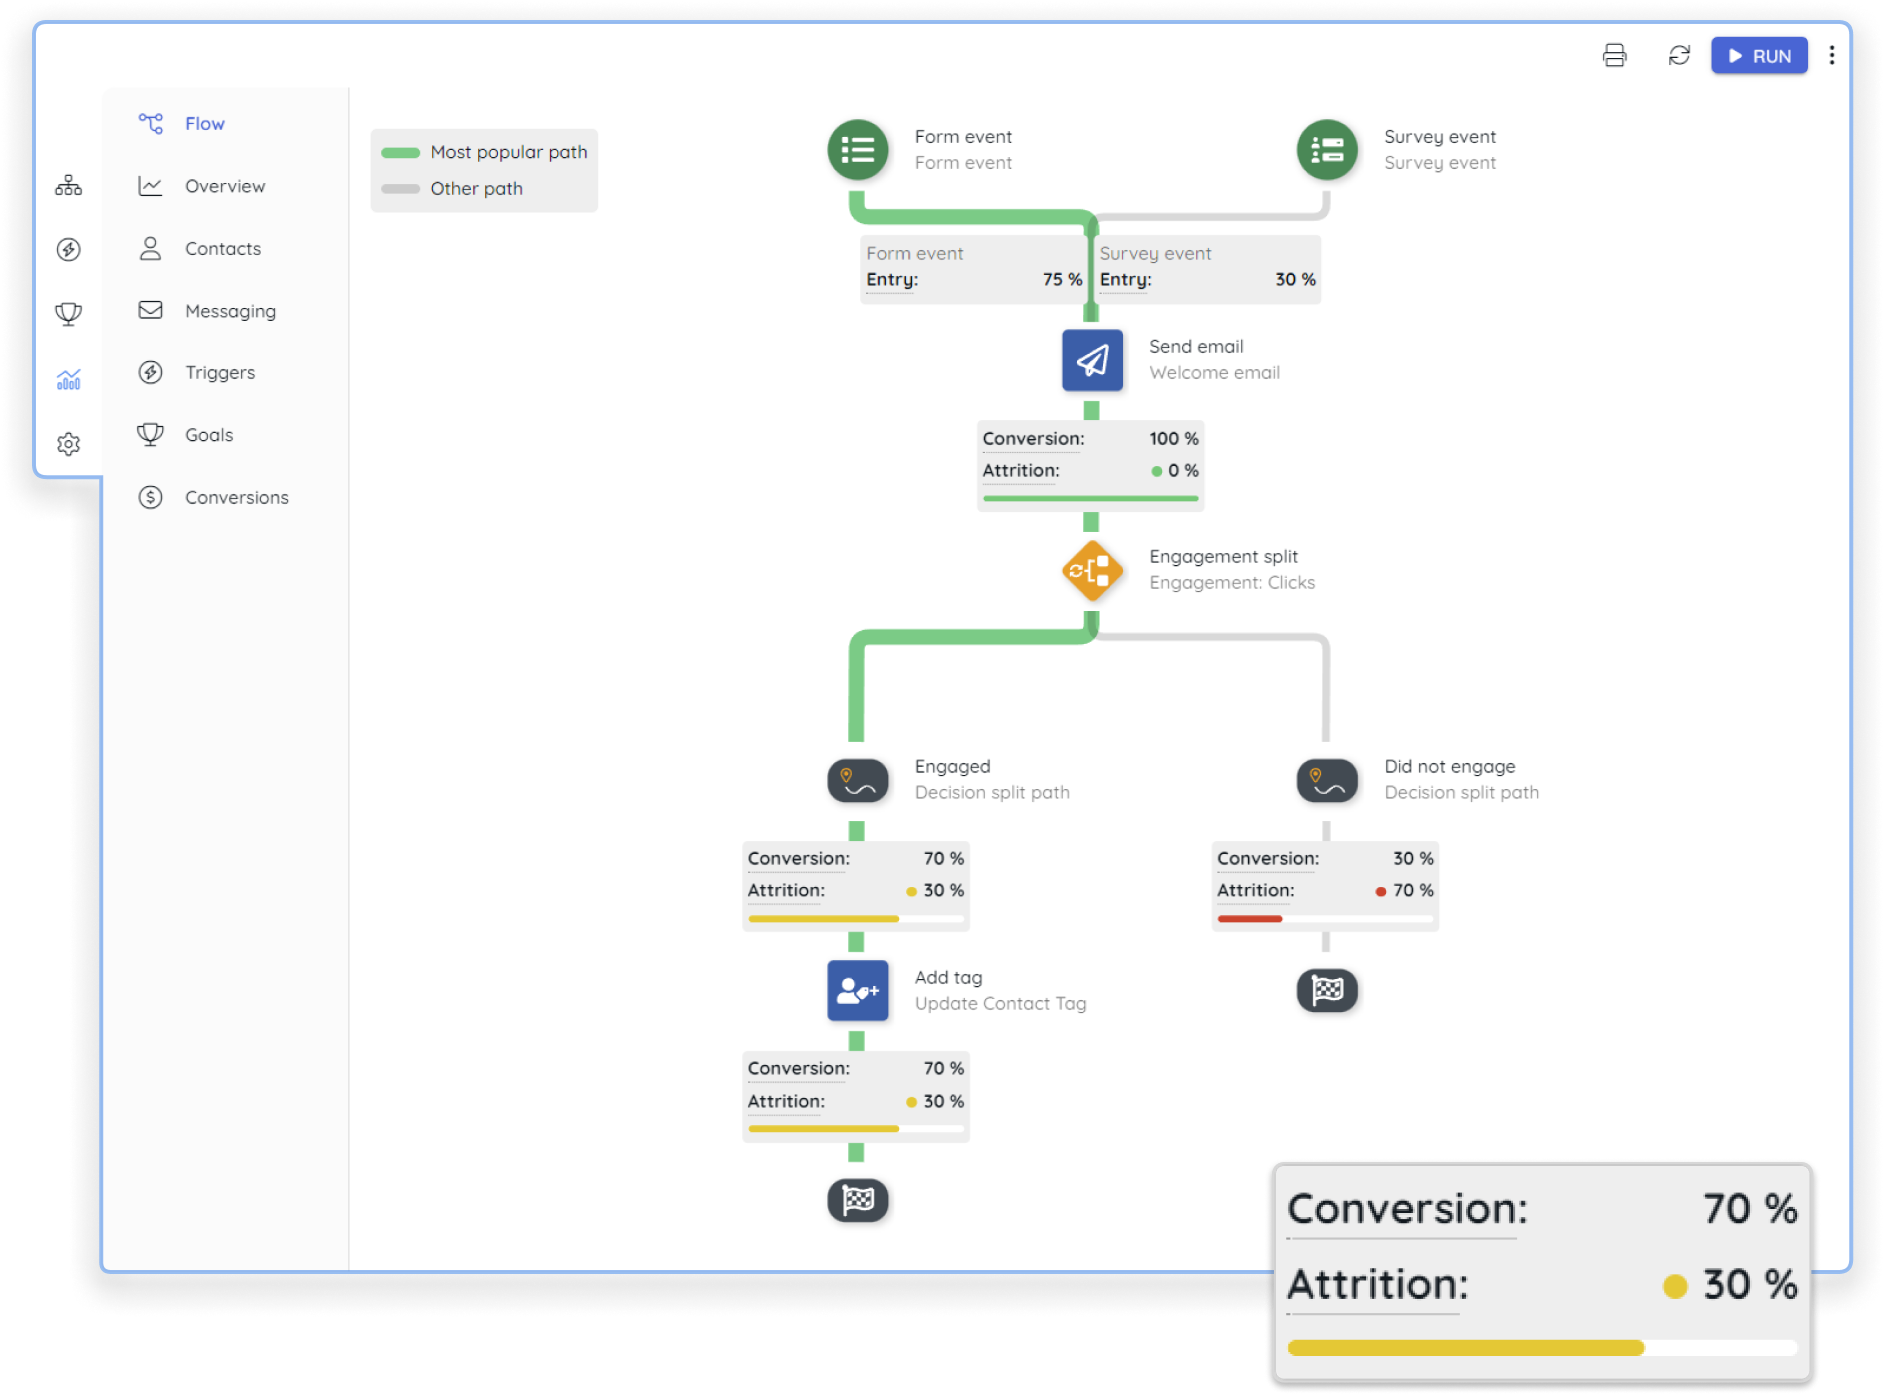
Task: Click the Contacts person icon
Action: pos(151,248)
